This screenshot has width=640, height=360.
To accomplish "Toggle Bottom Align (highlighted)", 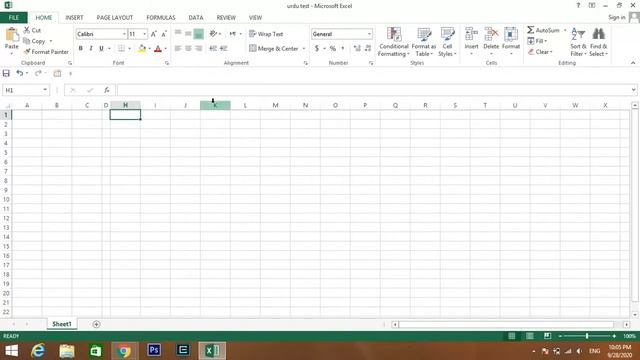I will coord(198,34).
